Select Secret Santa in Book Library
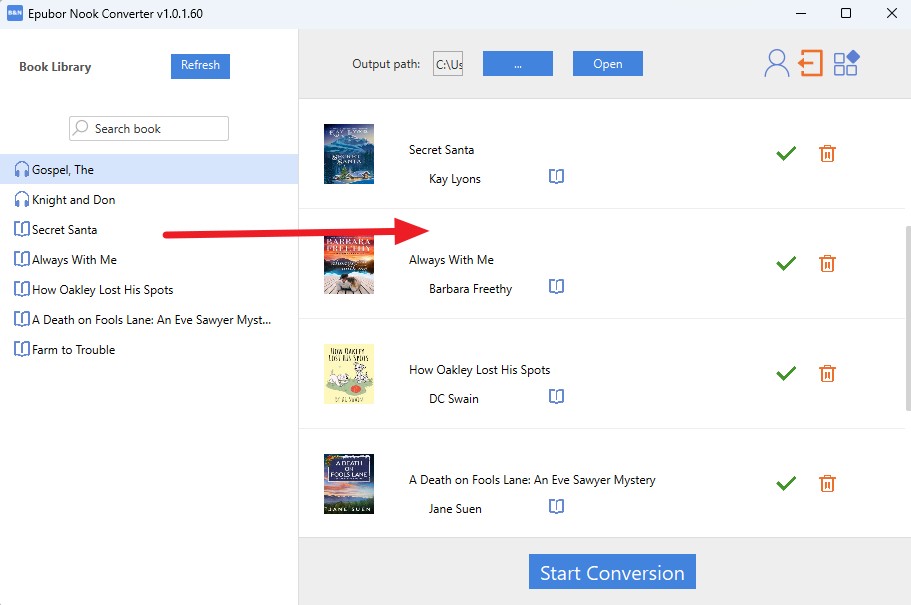 (149, 230)
